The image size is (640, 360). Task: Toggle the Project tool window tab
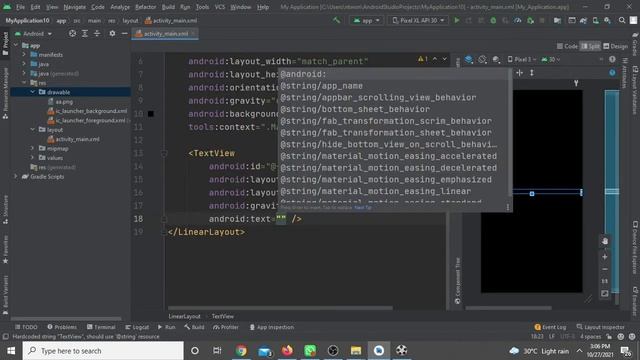click(x=5, y=44)
